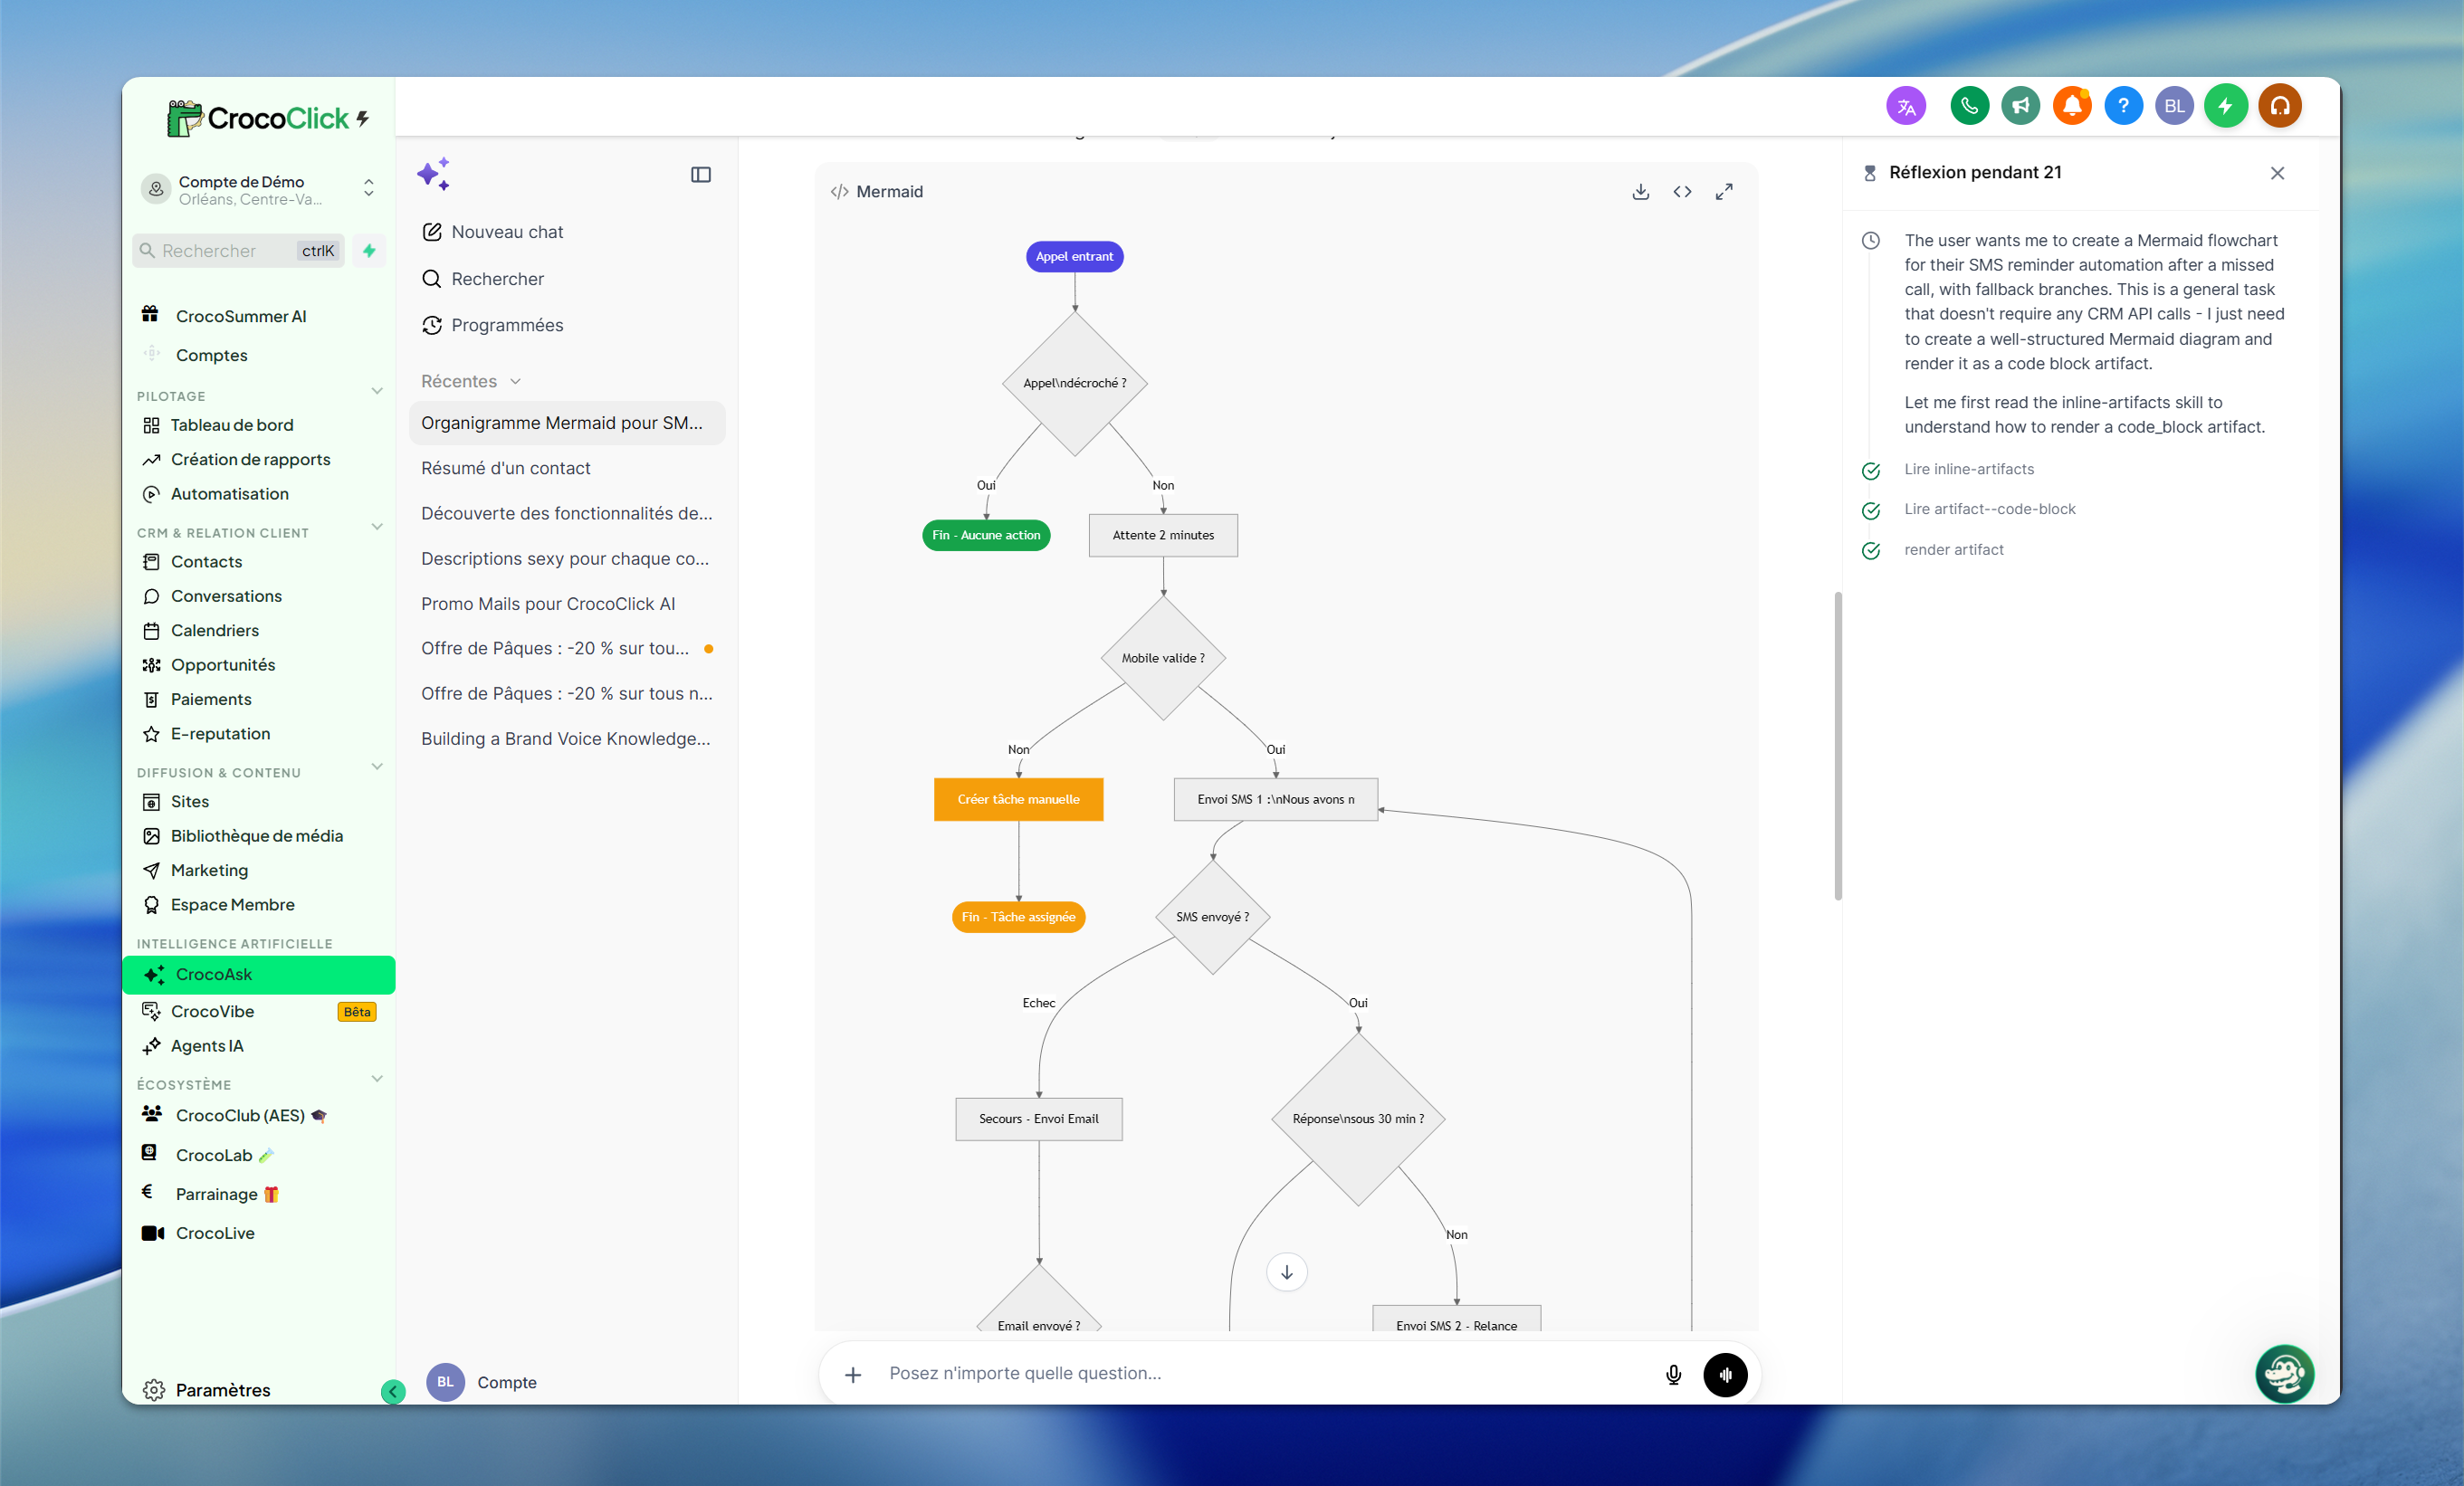Expand the Mermaid diagram fullscreen
The width and height of the screenshot is (2464, 1486).
point(1724,191)
